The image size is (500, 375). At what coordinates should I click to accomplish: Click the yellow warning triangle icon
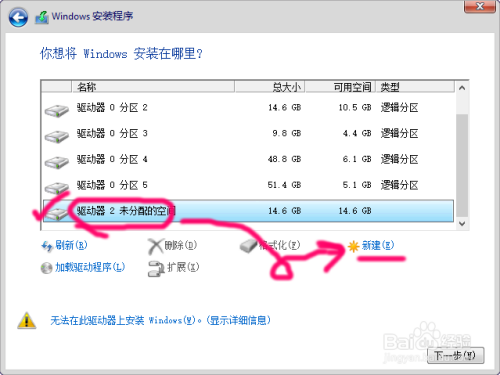coord(27,320)
